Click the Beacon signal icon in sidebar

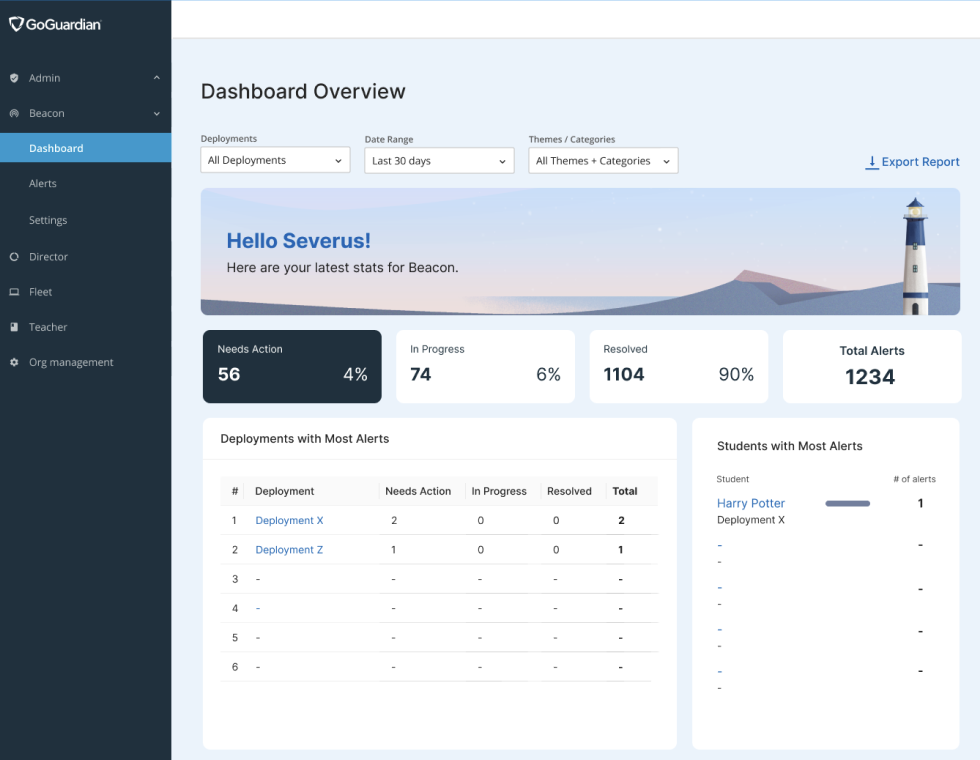coord(14,113)
